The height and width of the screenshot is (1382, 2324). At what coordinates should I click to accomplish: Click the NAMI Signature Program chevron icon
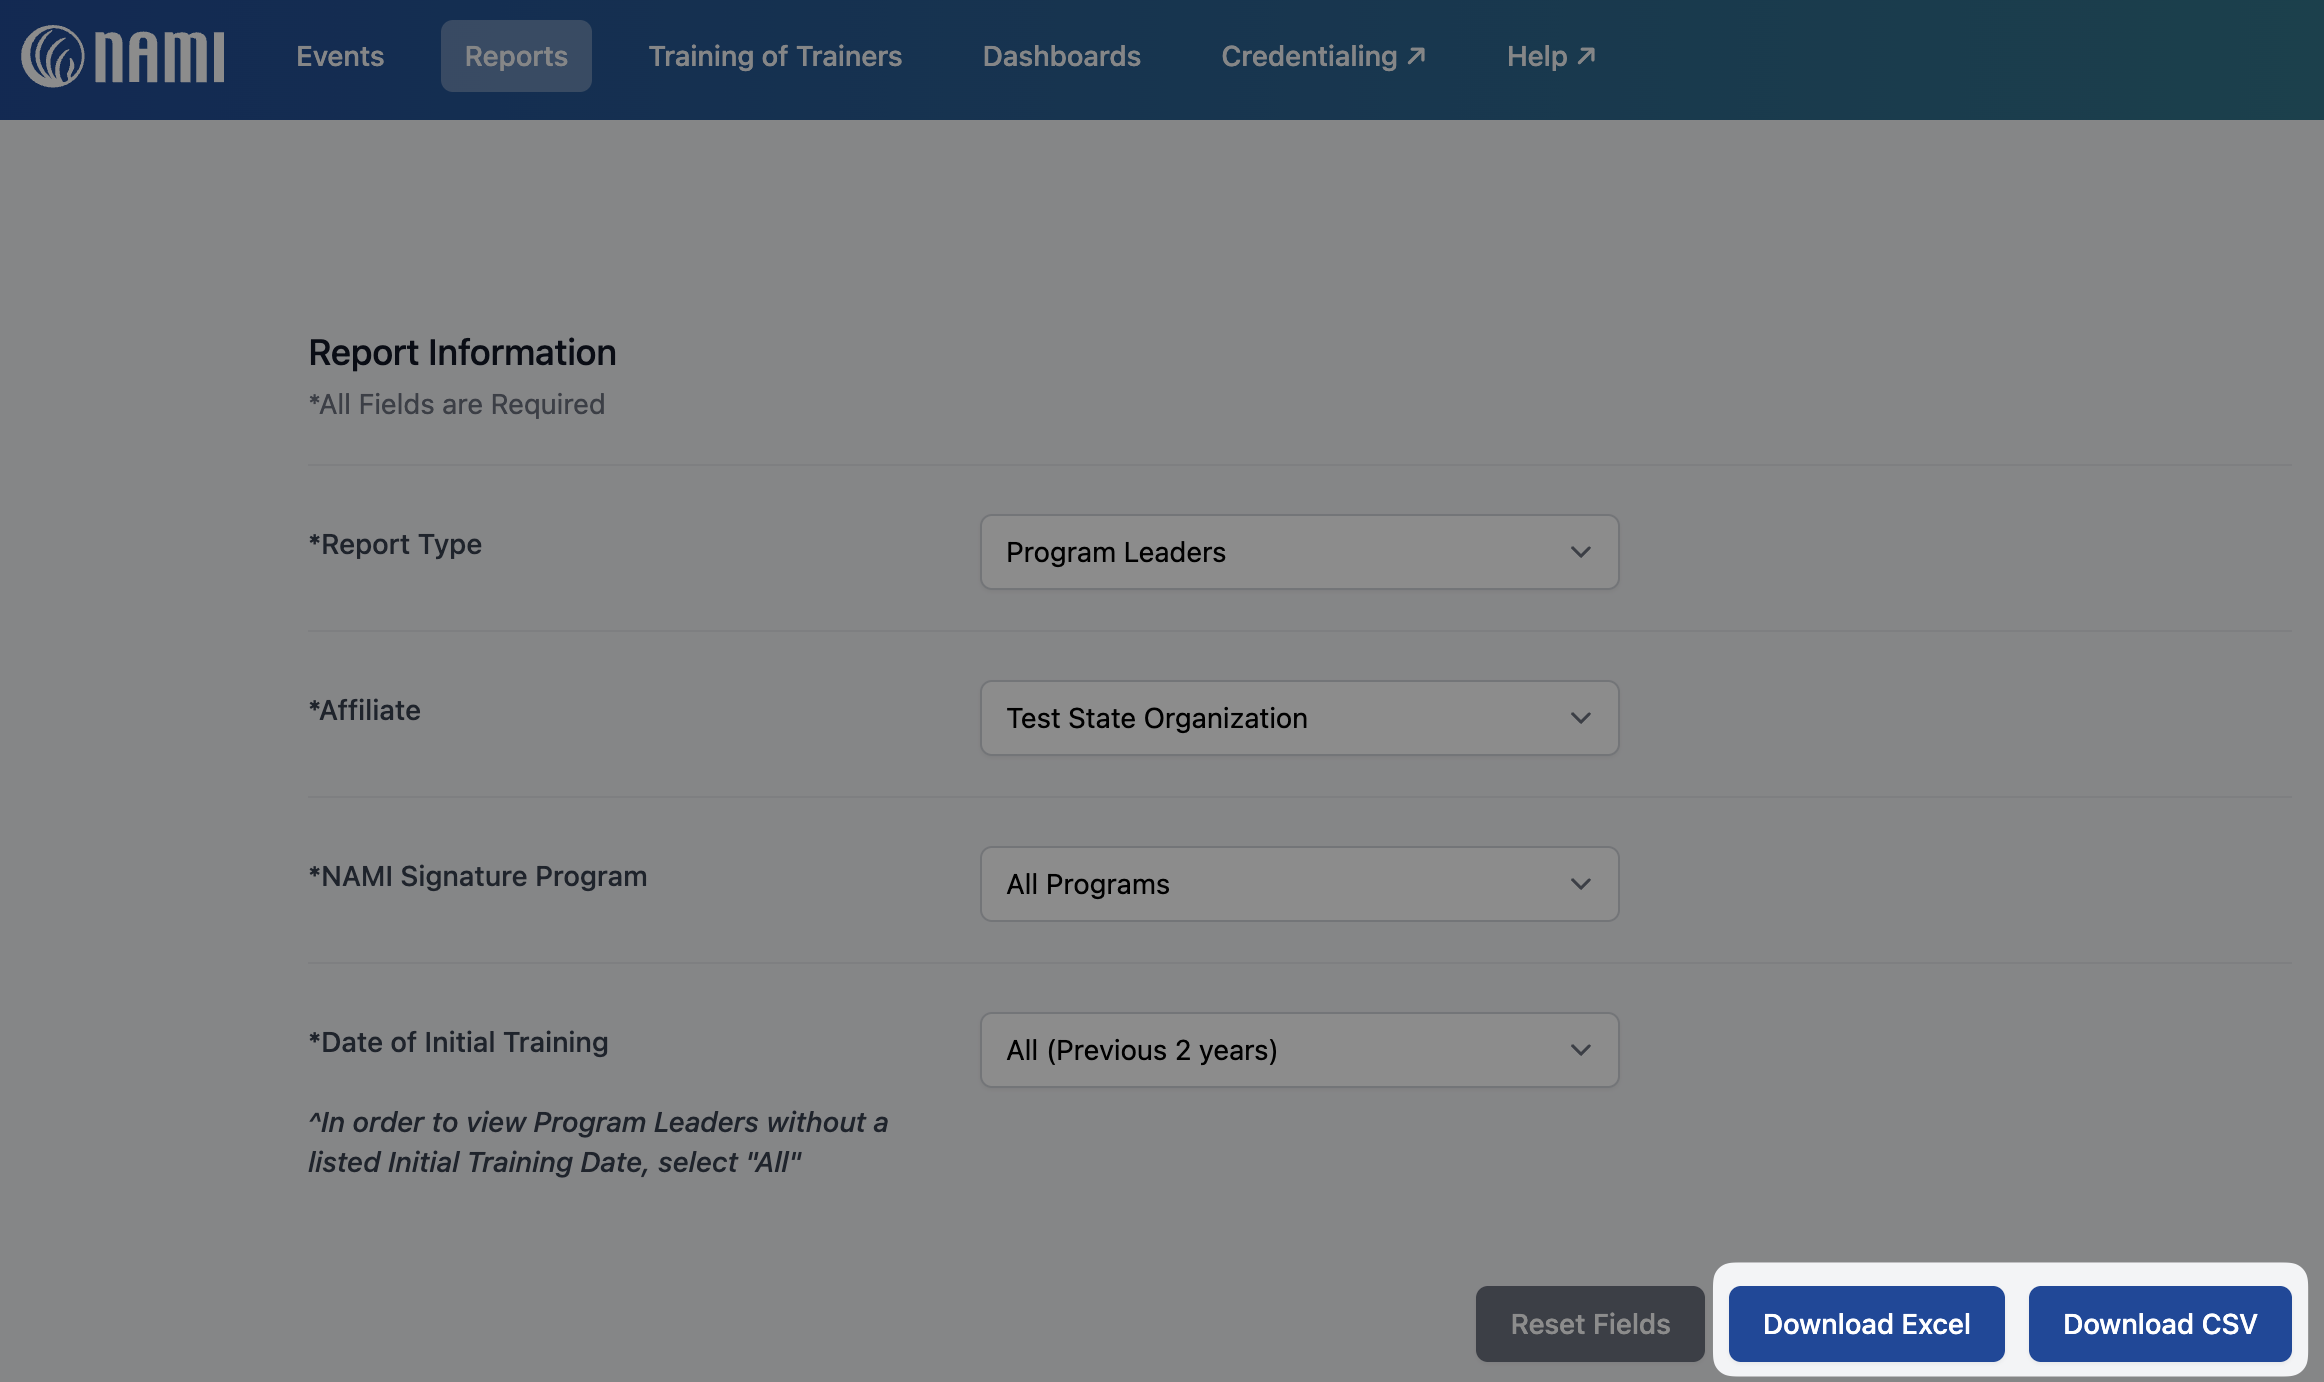tap(1580, 884)
